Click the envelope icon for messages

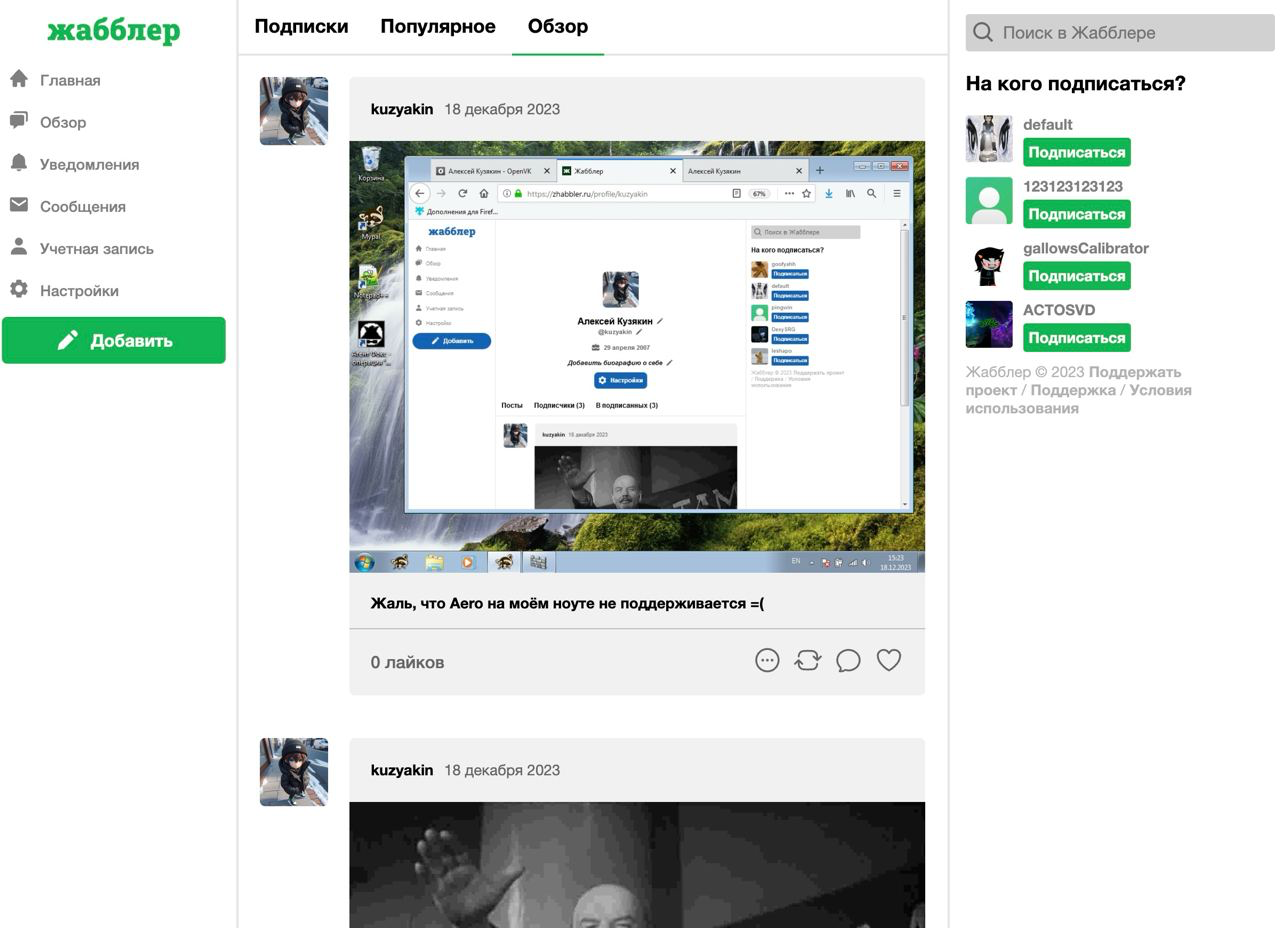coord(19,204)
